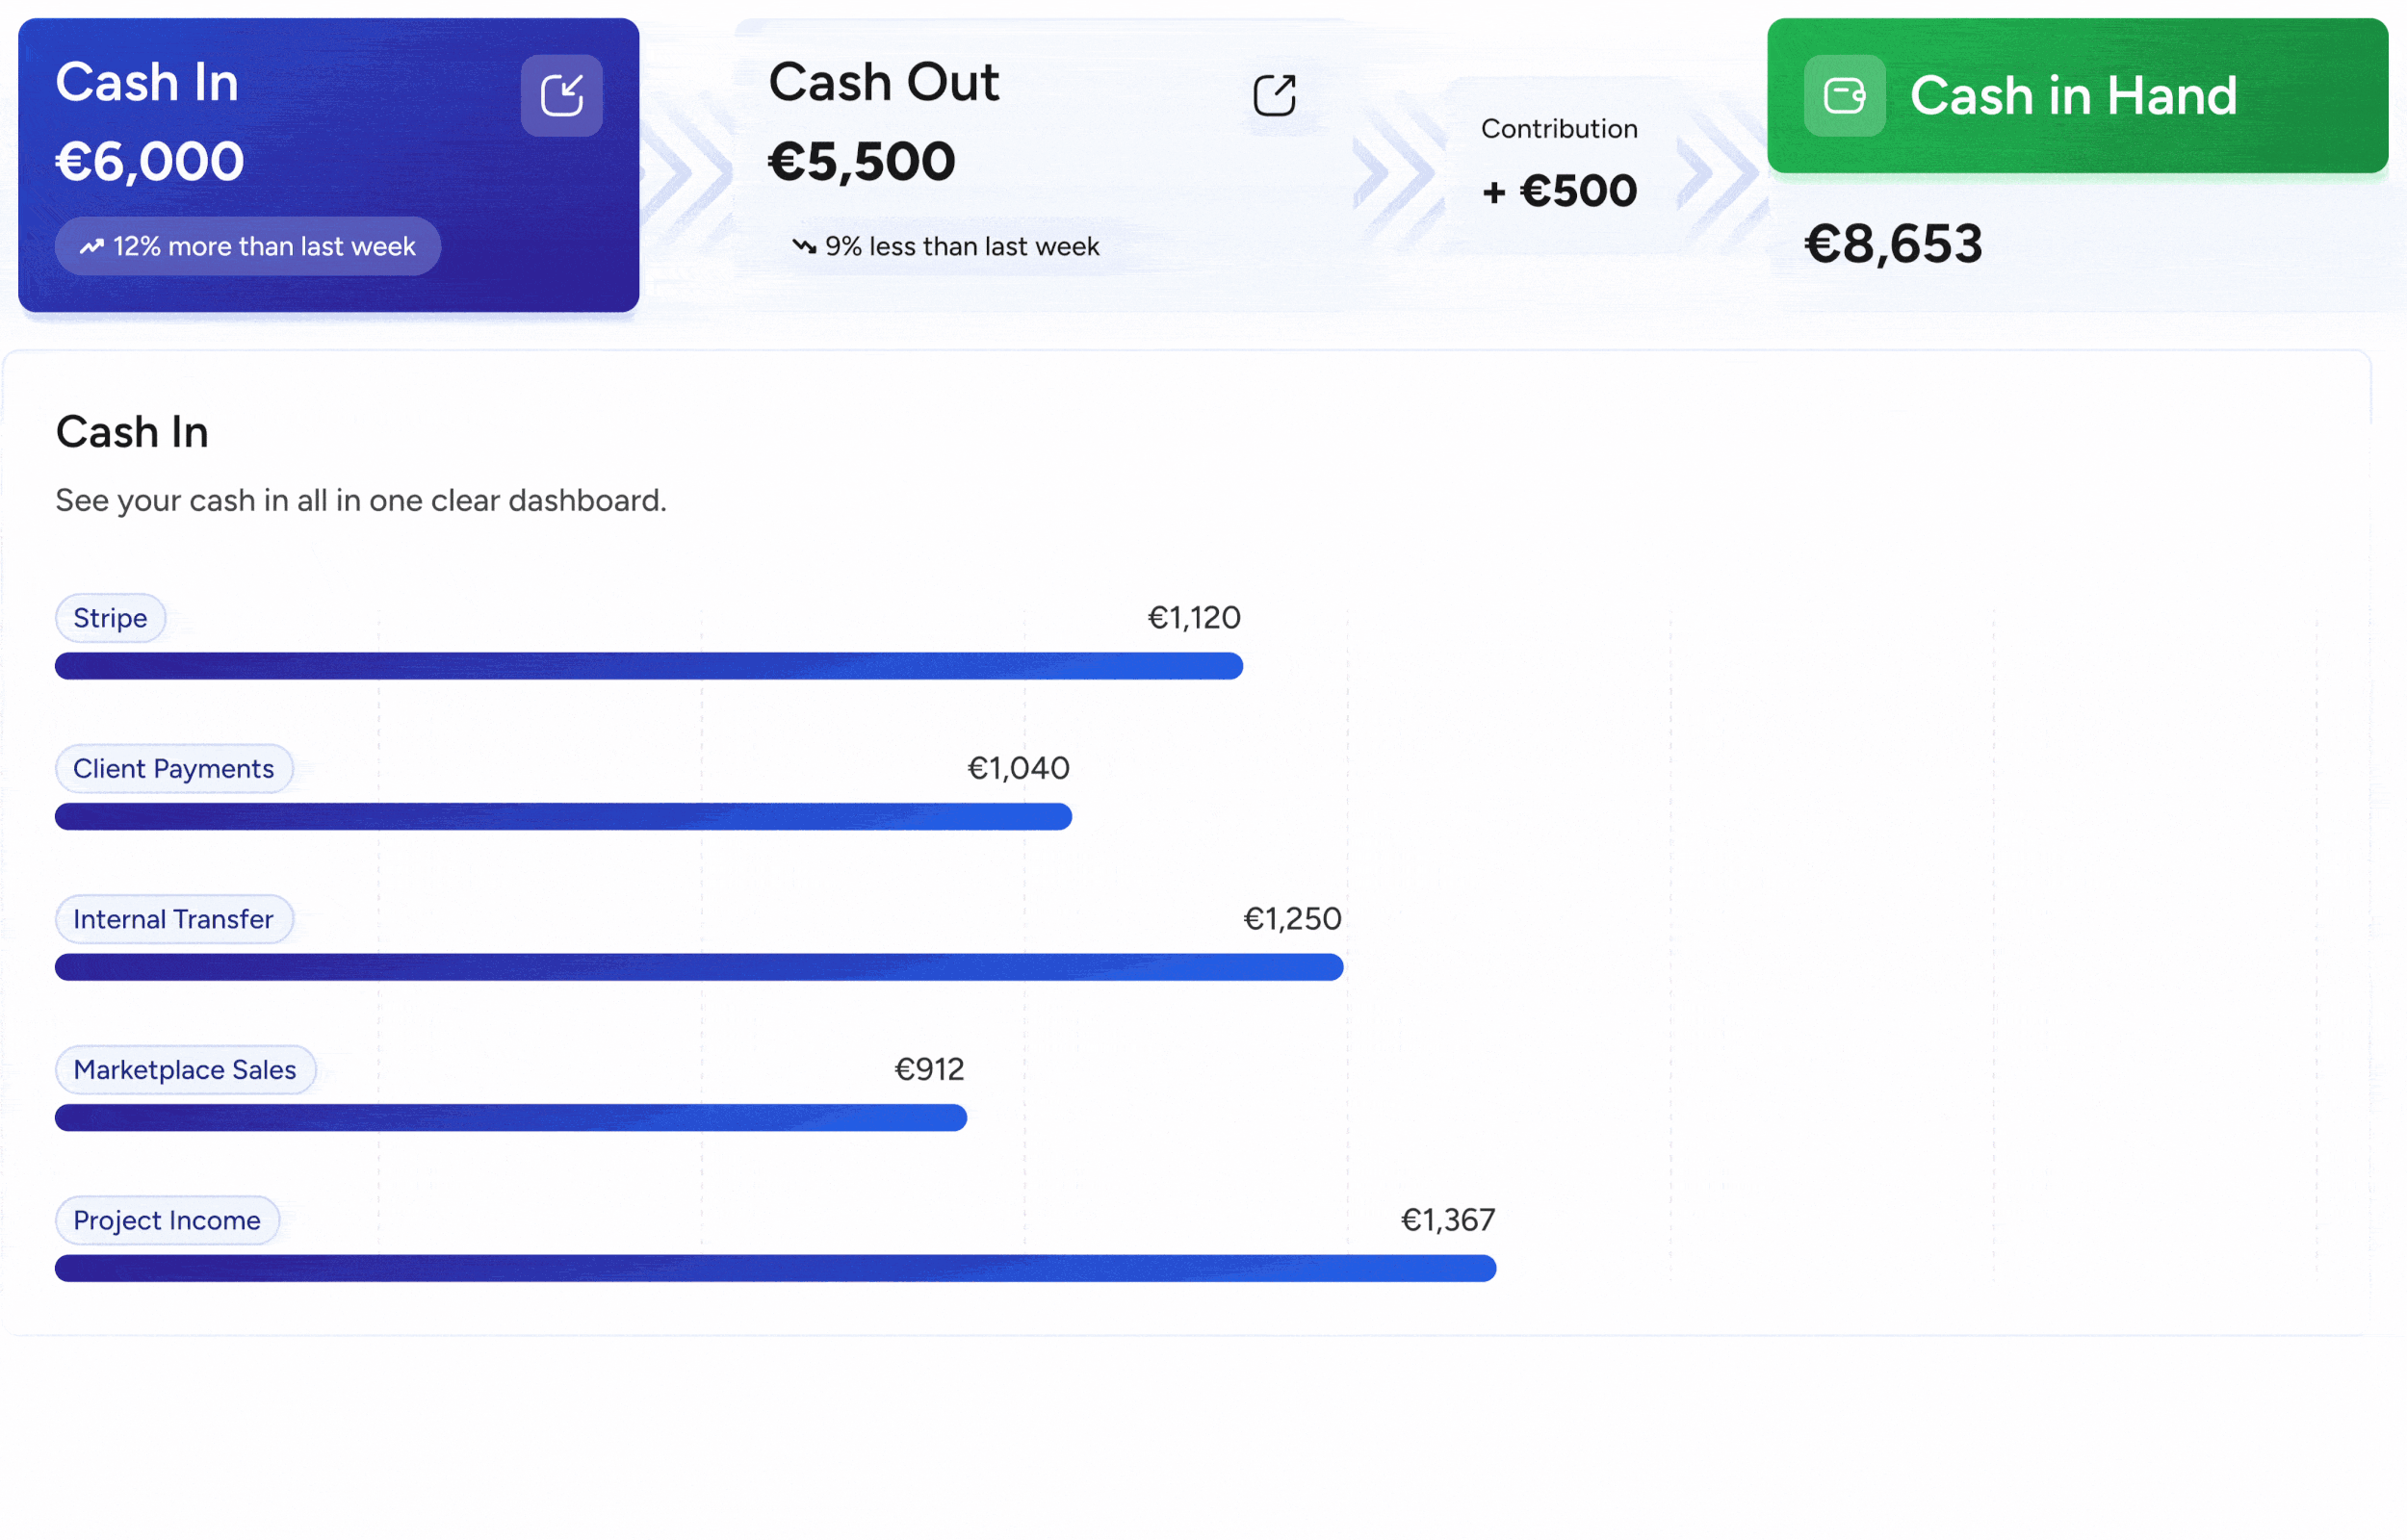Click the upward trend icon in Cash In

[x=92, y=246]
